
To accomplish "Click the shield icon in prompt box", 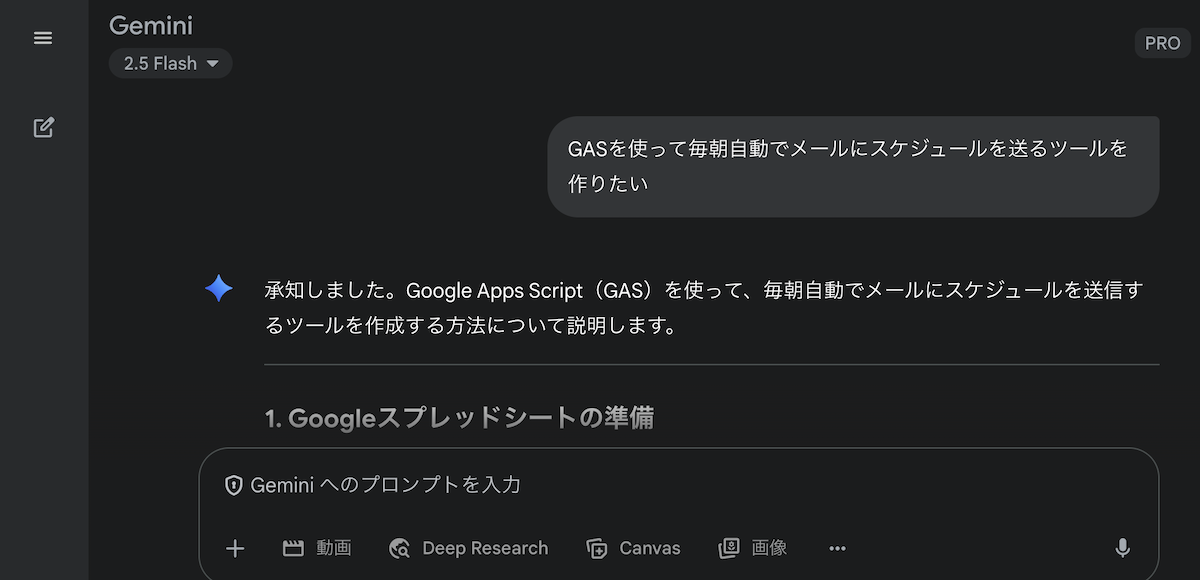I will 234,485.
